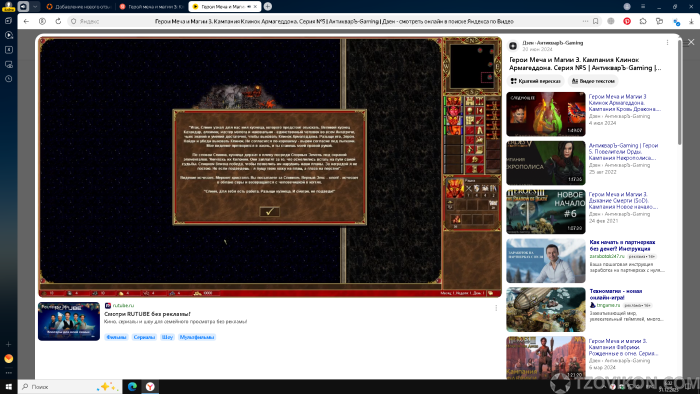Reload the page with the refresh icon
700x394 pixels.
point(58,21)
